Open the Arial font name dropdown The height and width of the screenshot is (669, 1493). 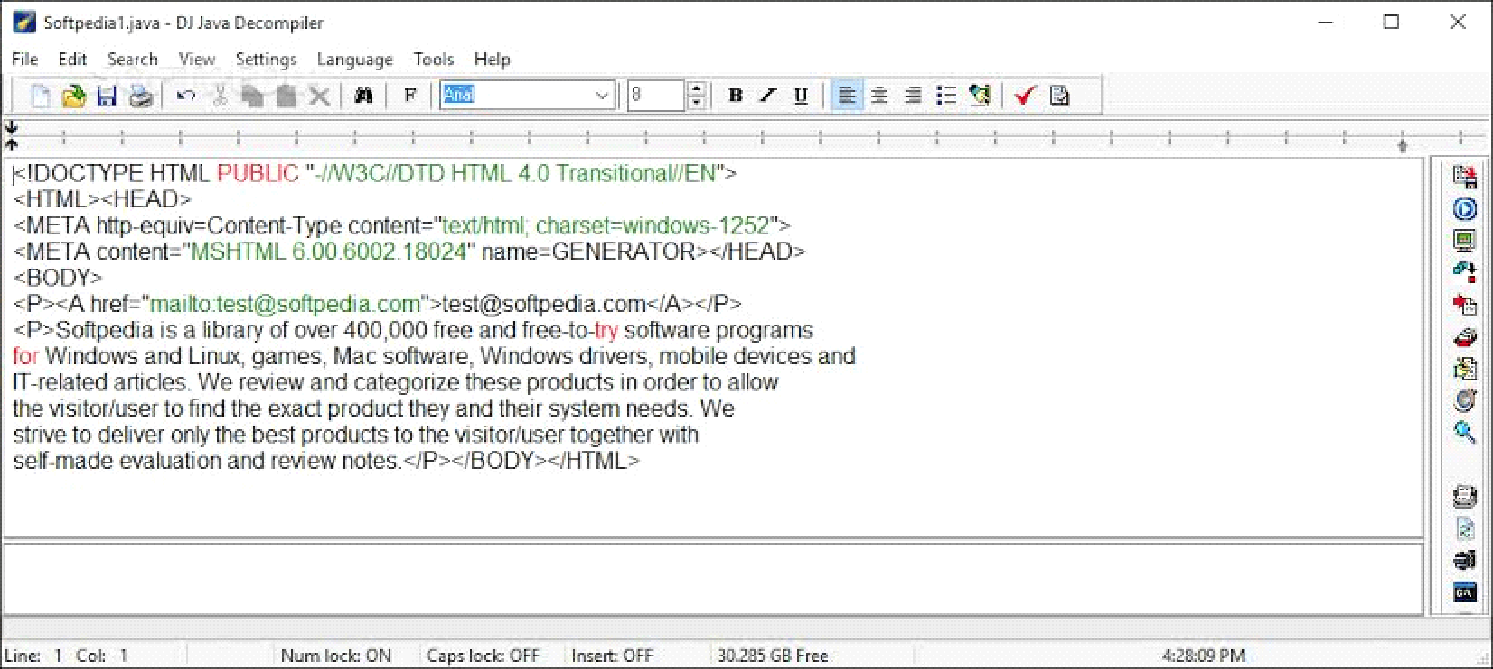[x=603, y=96]
